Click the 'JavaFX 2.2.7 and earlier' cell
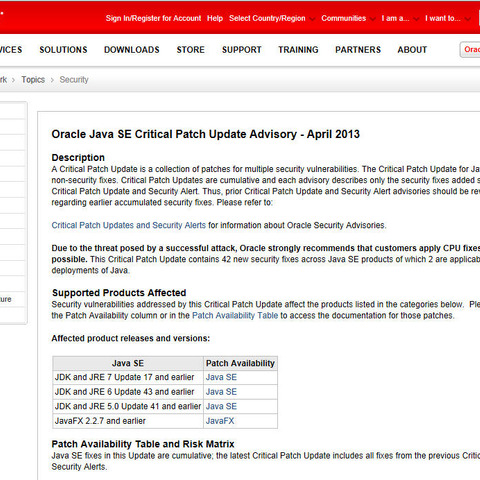The width and height of the screenshot is (480, 480). click(128, 421)
